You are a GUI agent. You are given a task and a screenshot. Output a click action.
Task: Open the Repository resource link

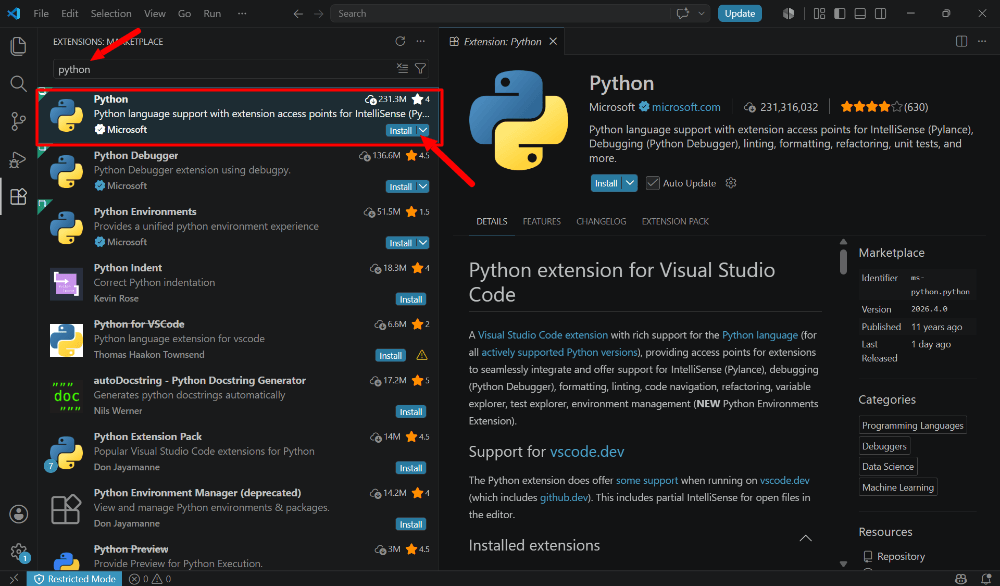(901, 557)
